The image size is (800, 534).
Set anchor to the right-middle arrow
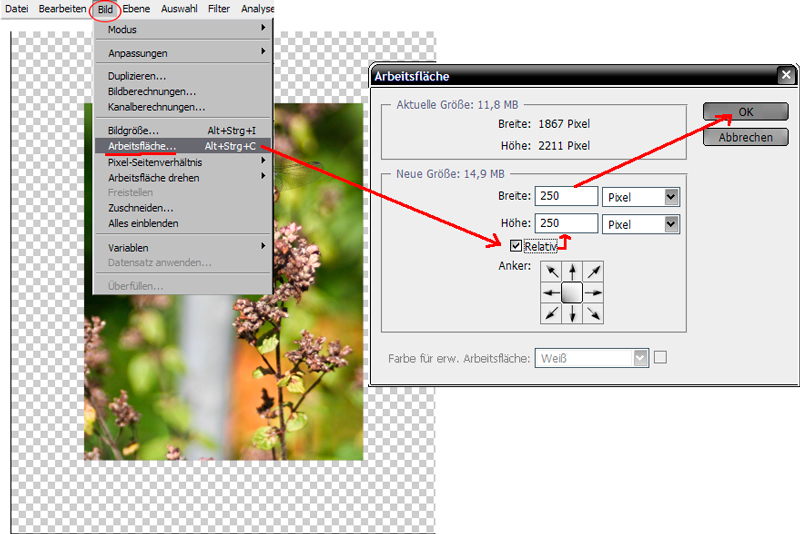tap(593, 292)
